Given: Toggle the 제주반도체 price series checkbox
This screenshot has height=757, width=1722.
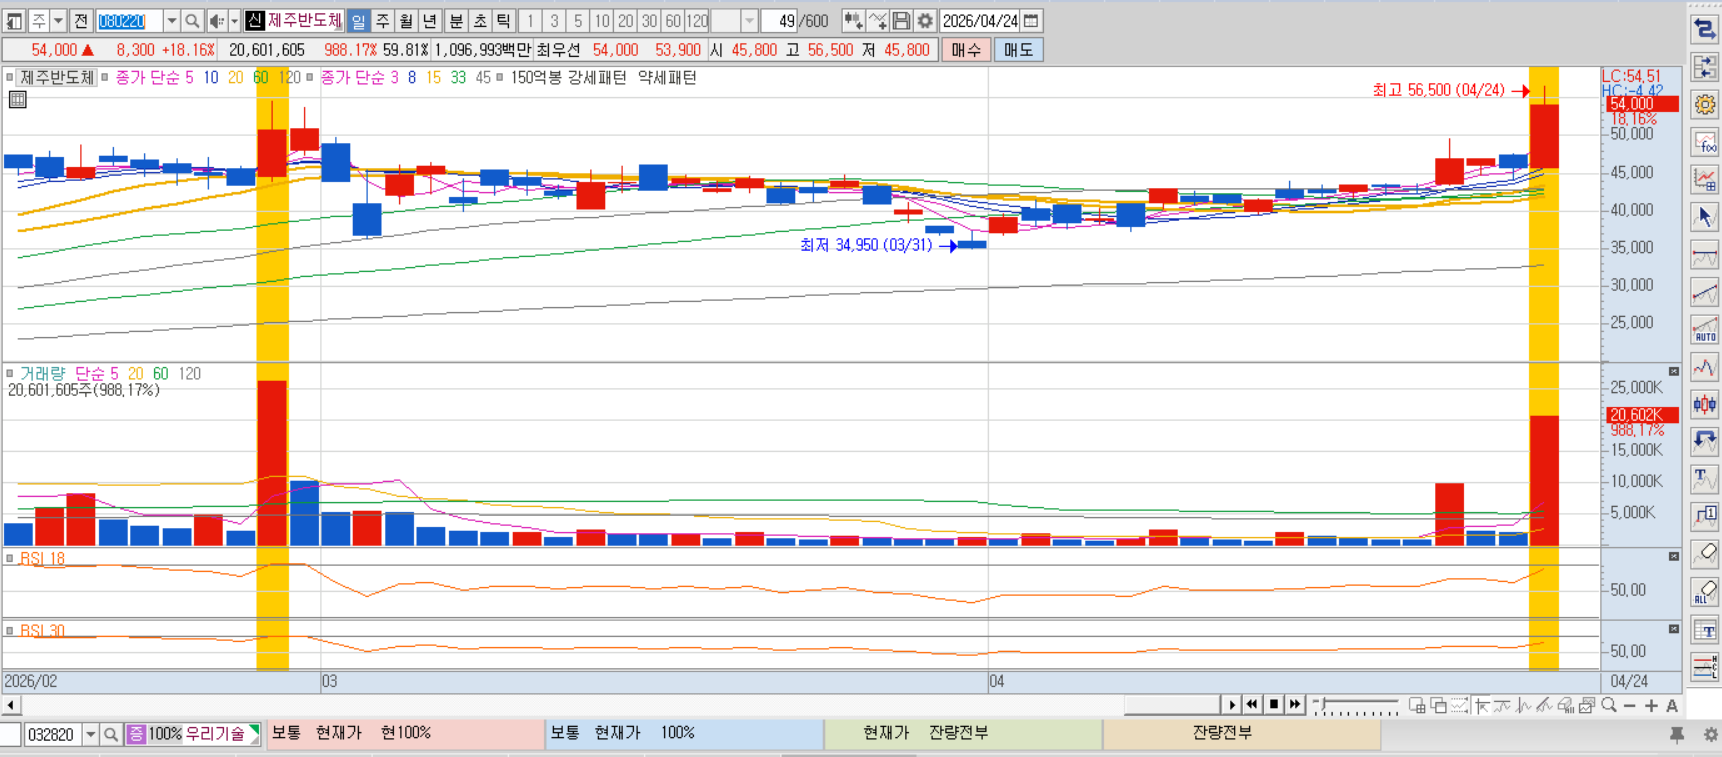Looking at the screenshot, I should [10, 77].
